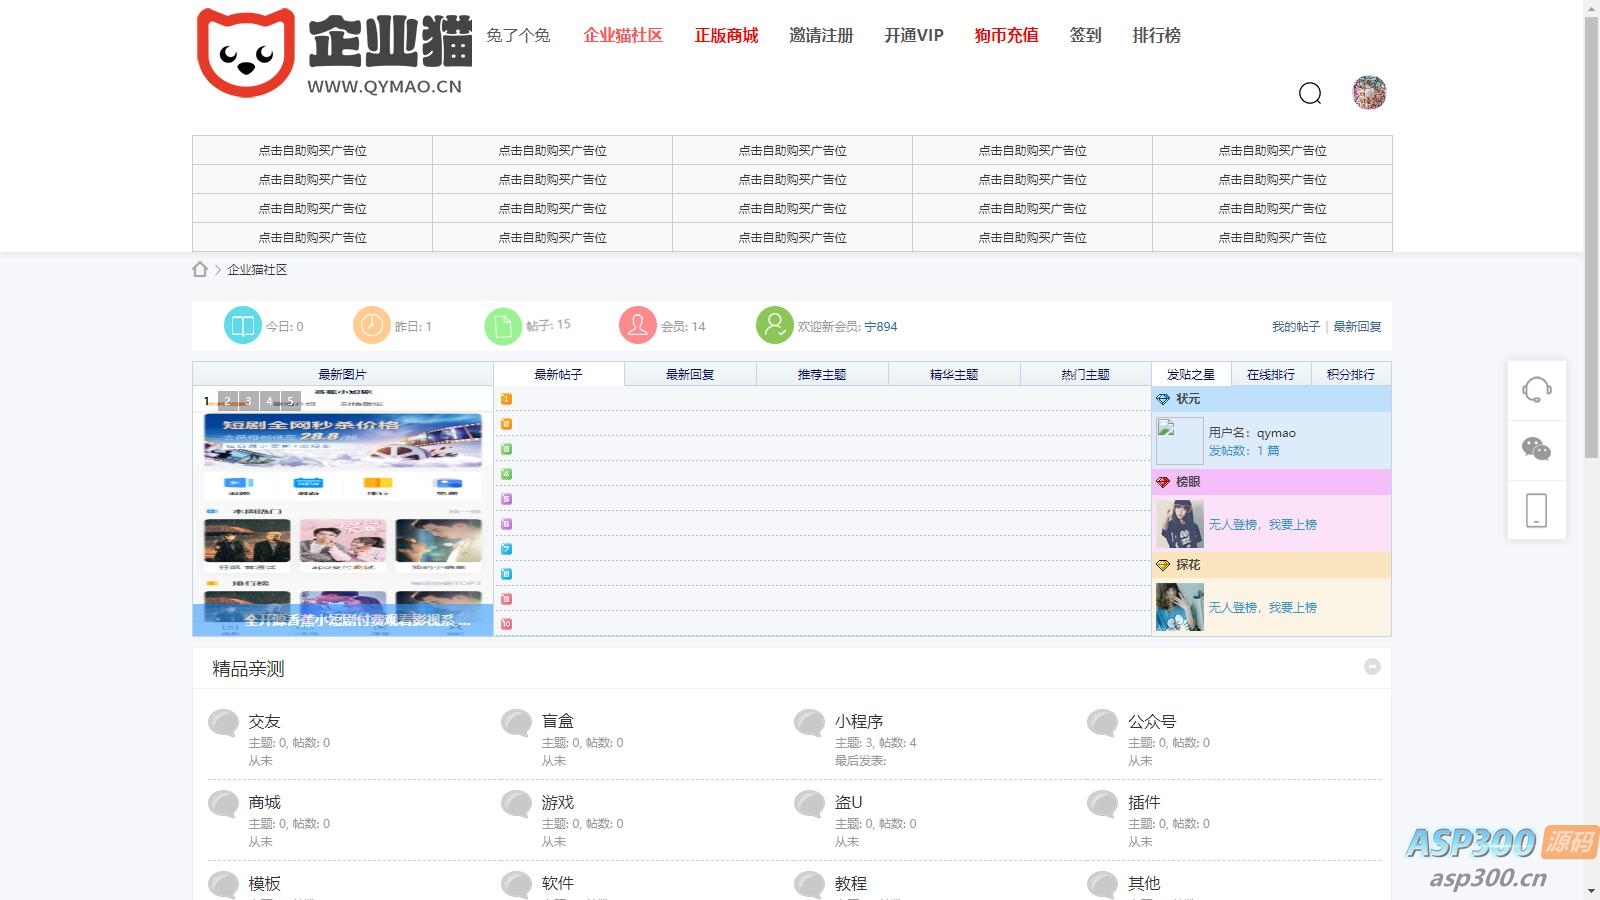Click the green new member avatar icon
The height and width of the screenshot is (900, 1600).
(774, 325)
